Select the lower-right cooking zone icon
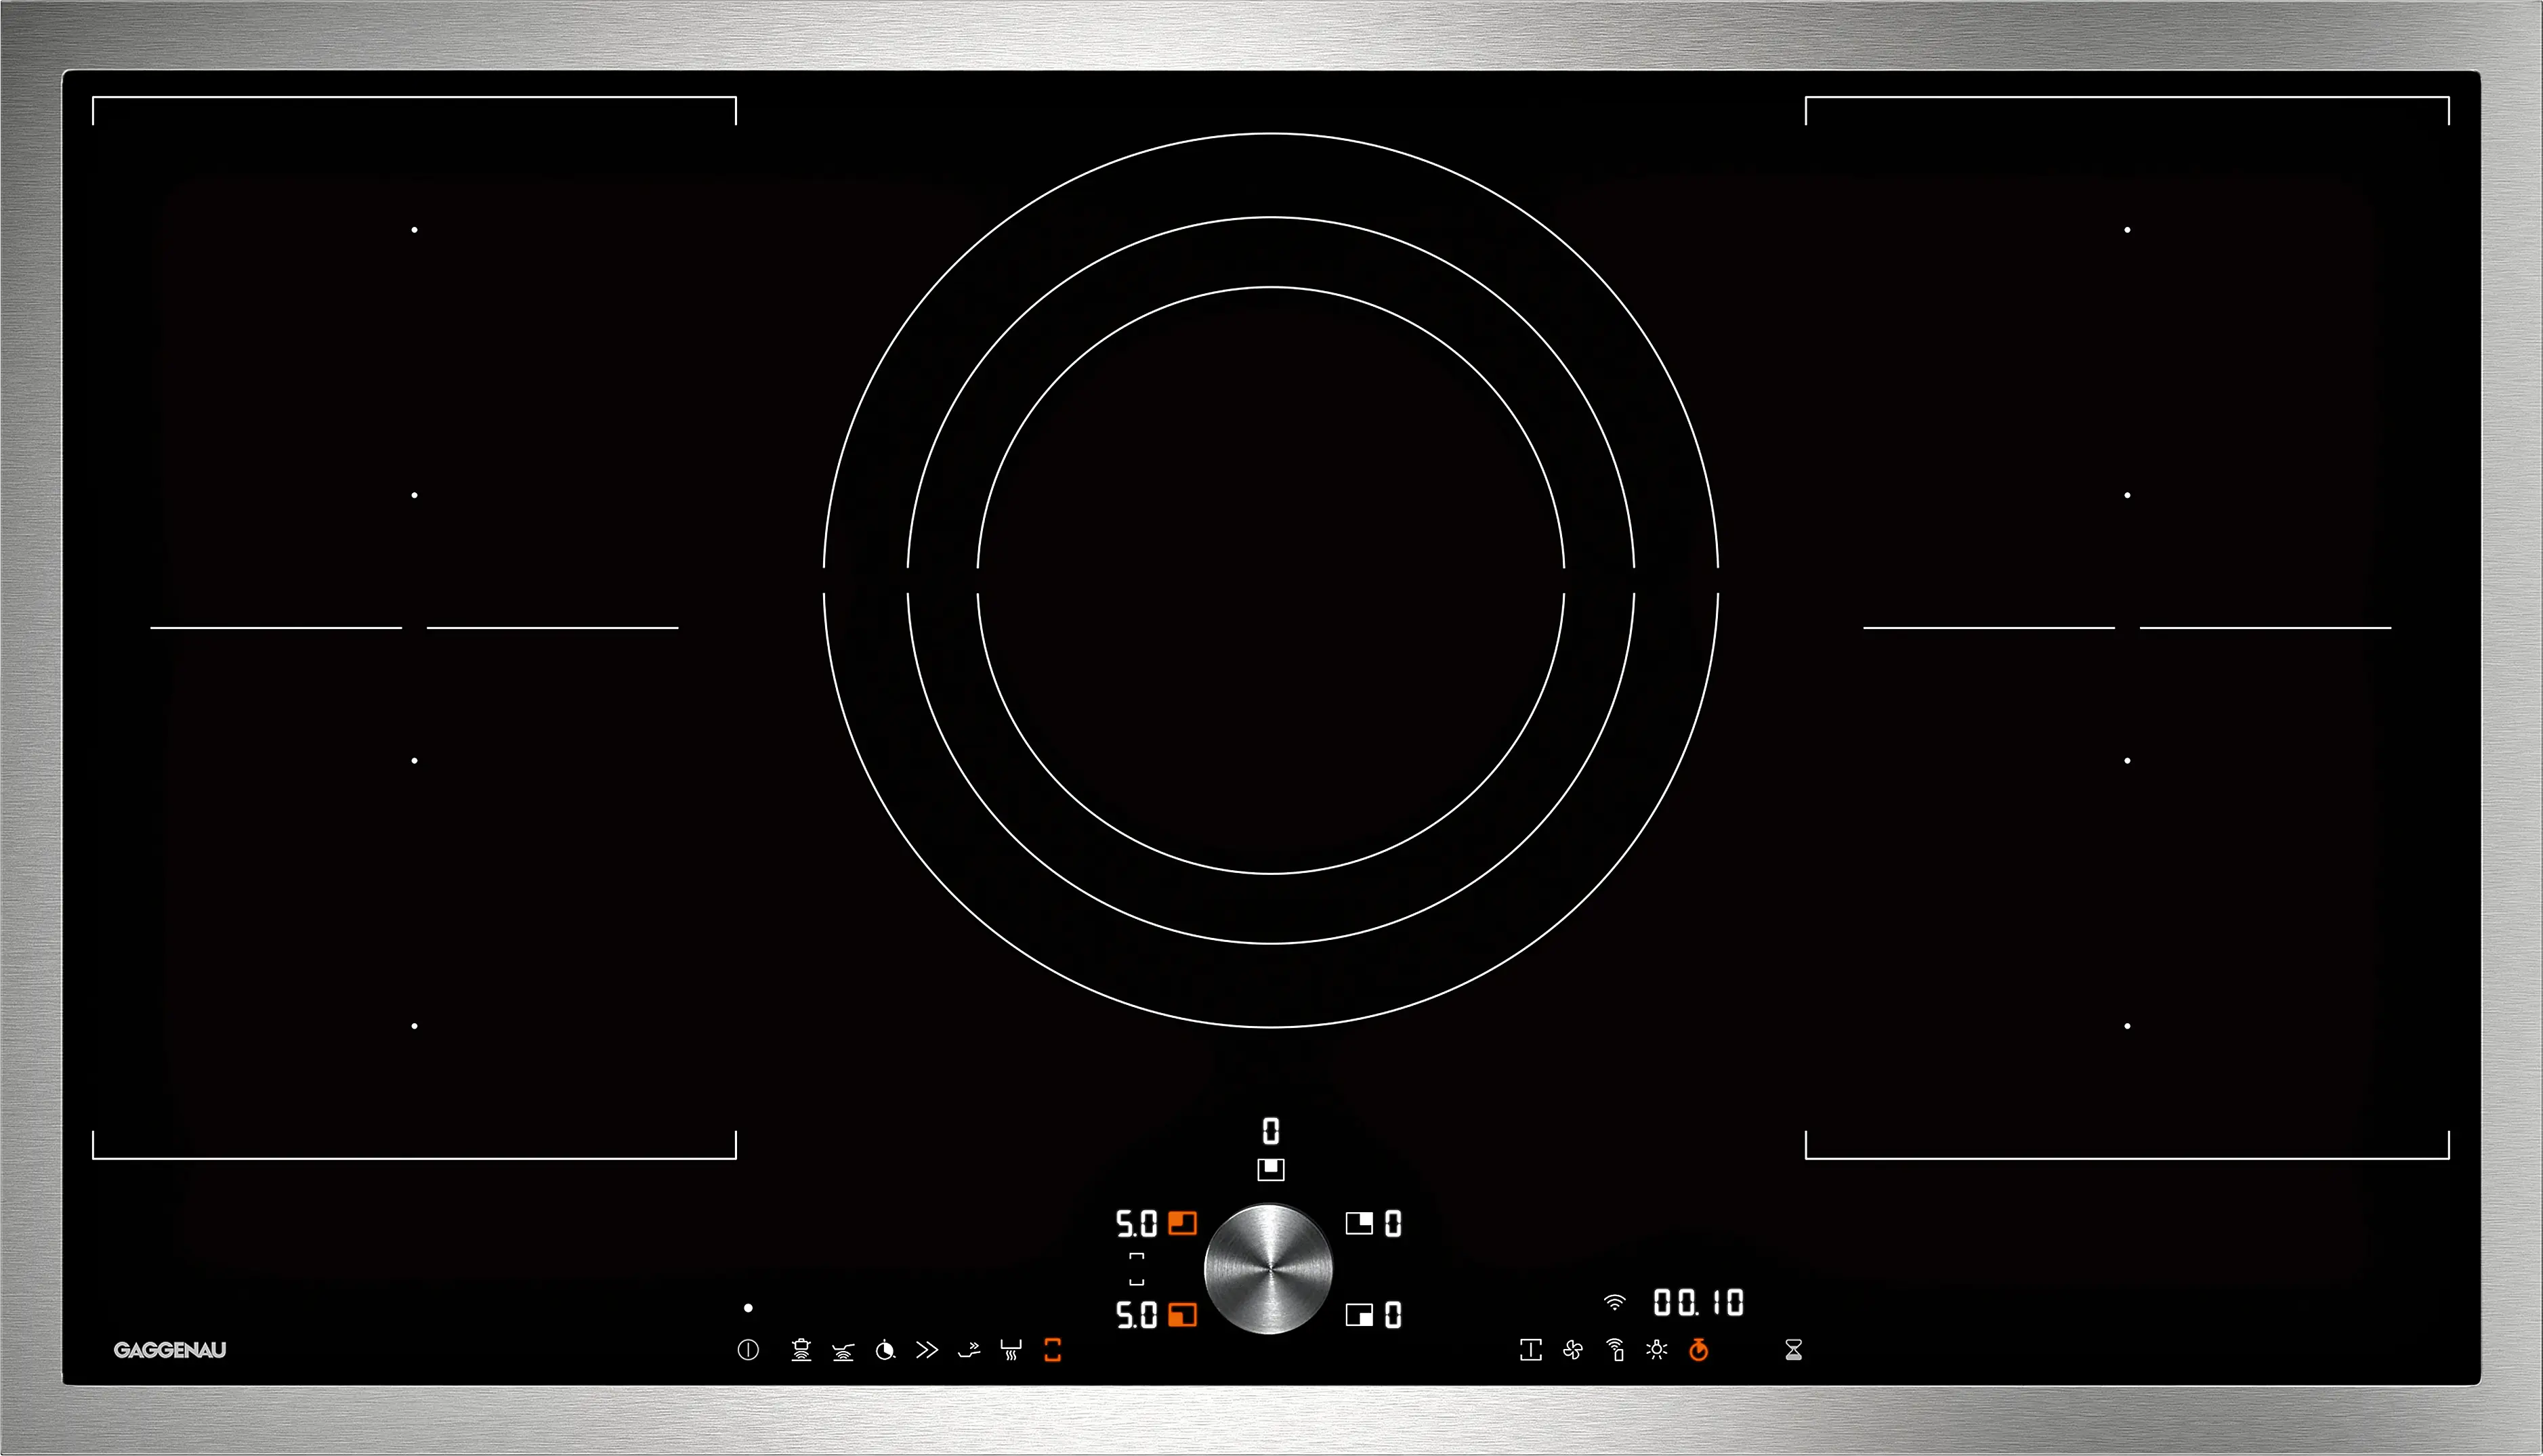2543x1456 pixels. click(x=1359, y=1315)
